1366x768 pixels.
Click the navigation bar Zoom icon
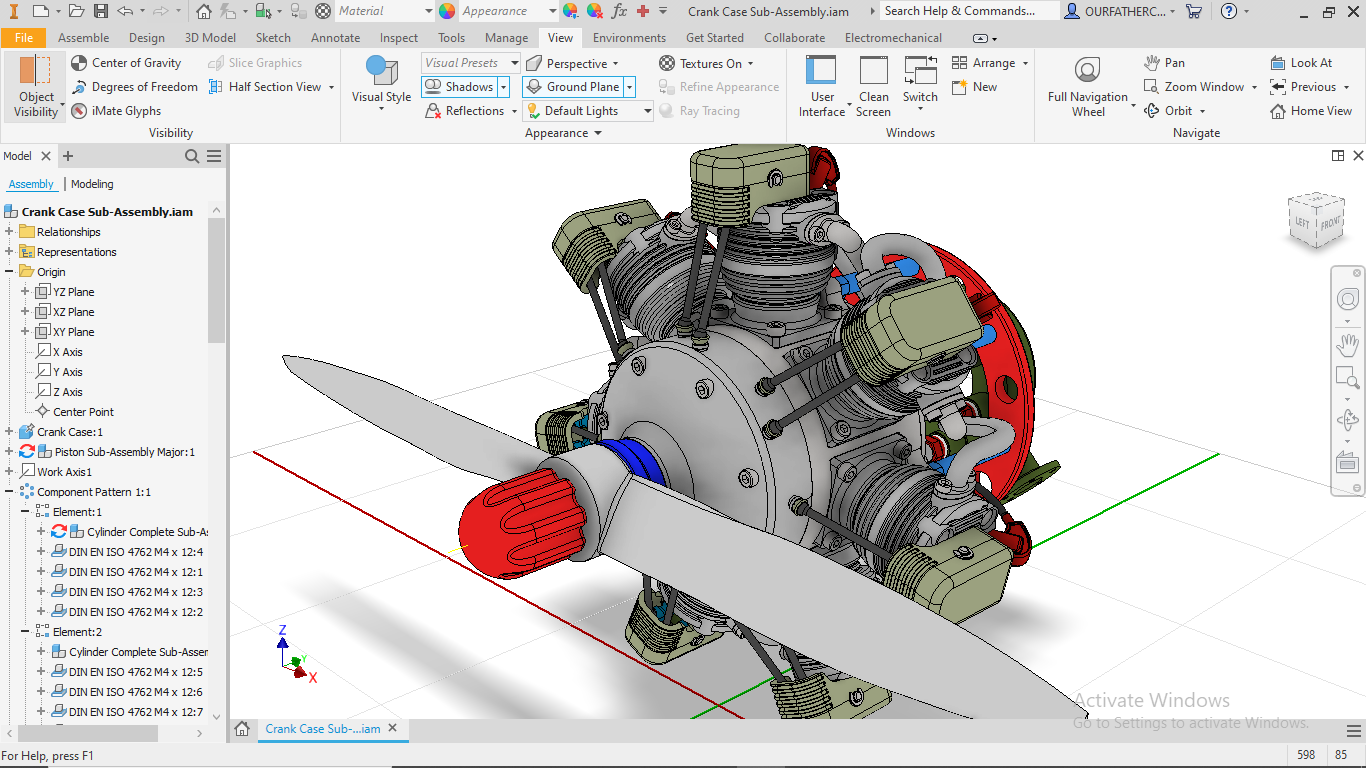tap(1347, 378)
